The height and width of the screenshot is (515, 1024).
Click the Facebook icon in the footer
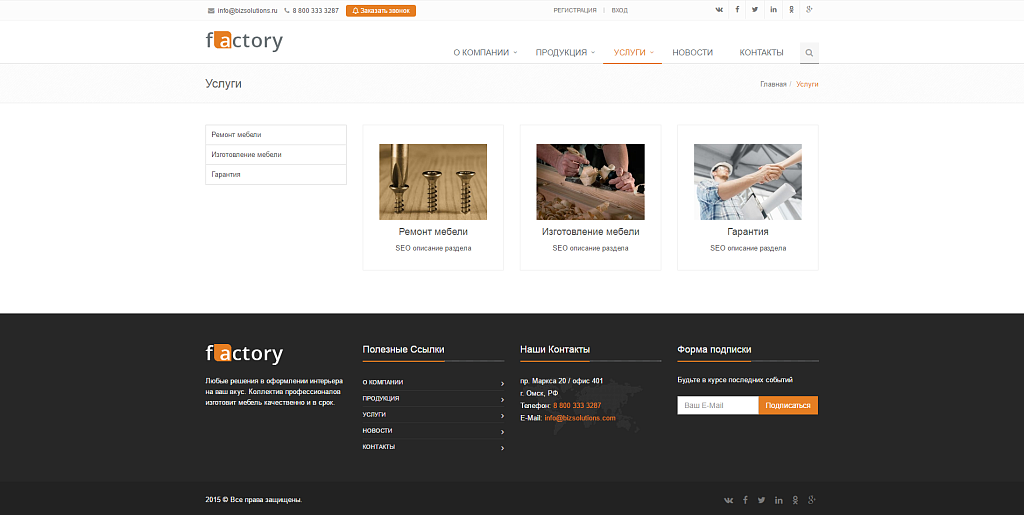(x=745, y=499)
